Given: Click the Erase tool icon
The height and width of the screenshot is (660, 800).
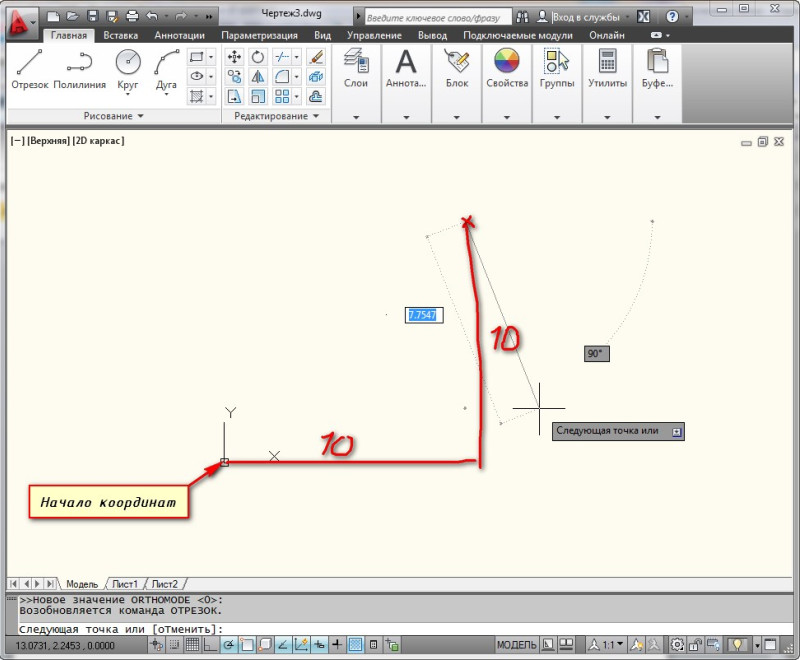Looking at the screenshot, I should pos(316,57).
